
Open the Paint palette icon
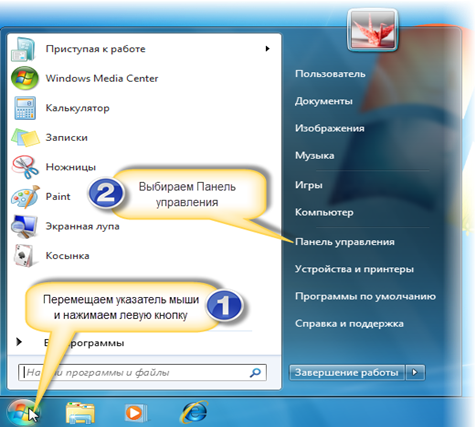tap(25, 197)
